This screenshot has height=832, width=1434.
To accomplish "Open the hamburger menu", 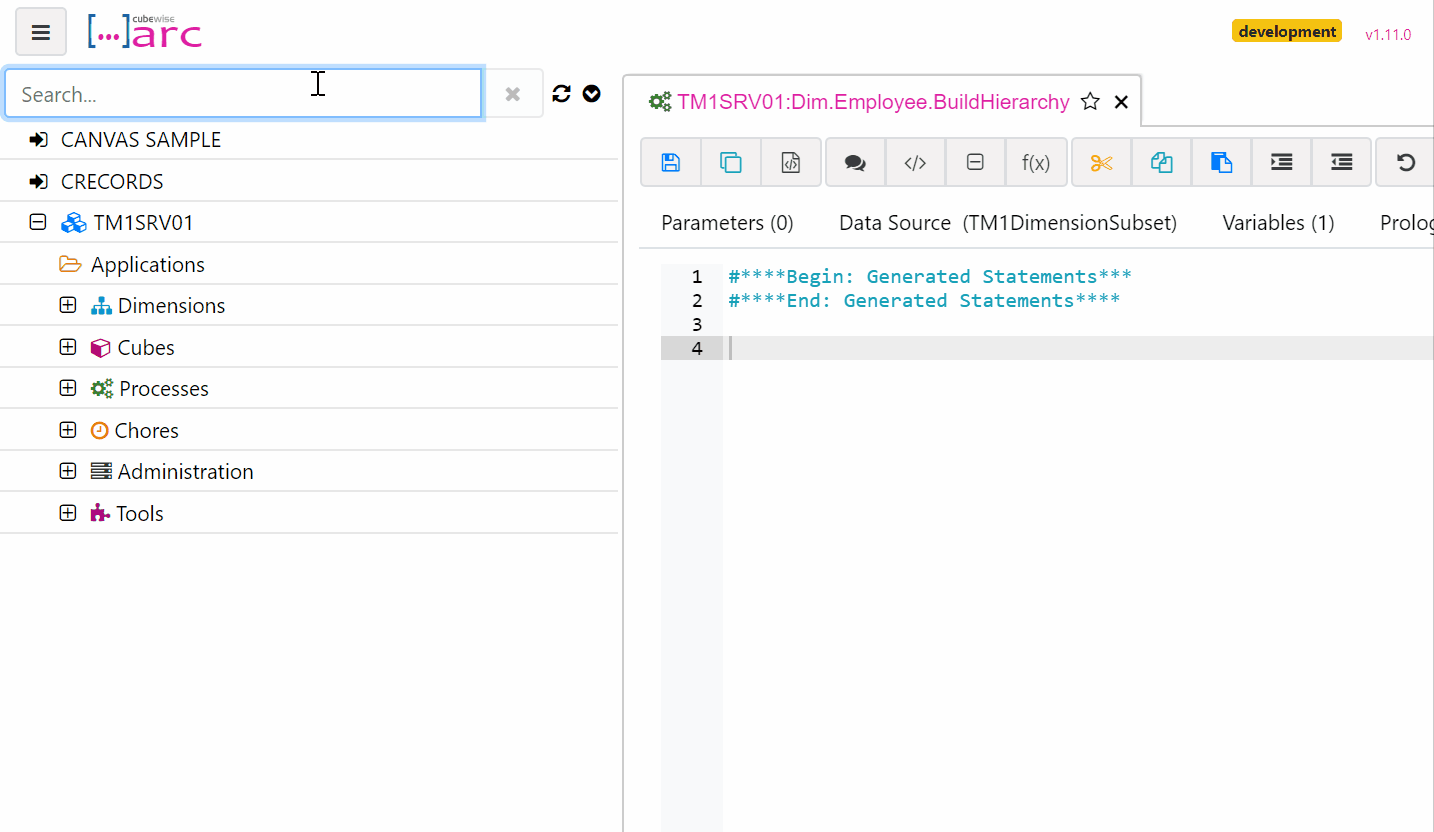I will 40,31.
